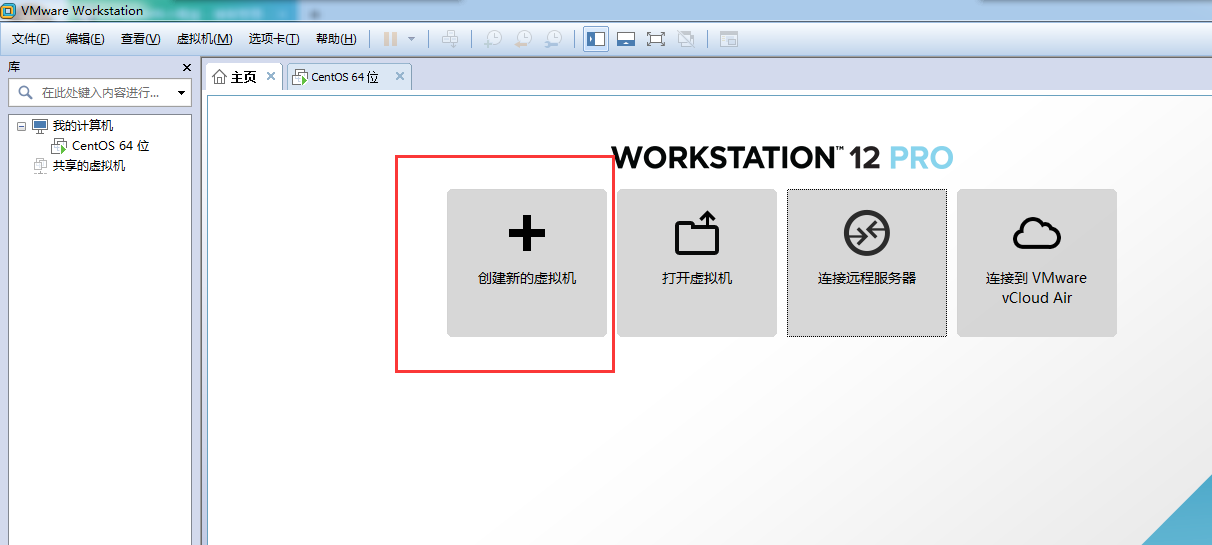Click the vCloud Air cloud icon
1212x545 pixels.
(1037, 233)
